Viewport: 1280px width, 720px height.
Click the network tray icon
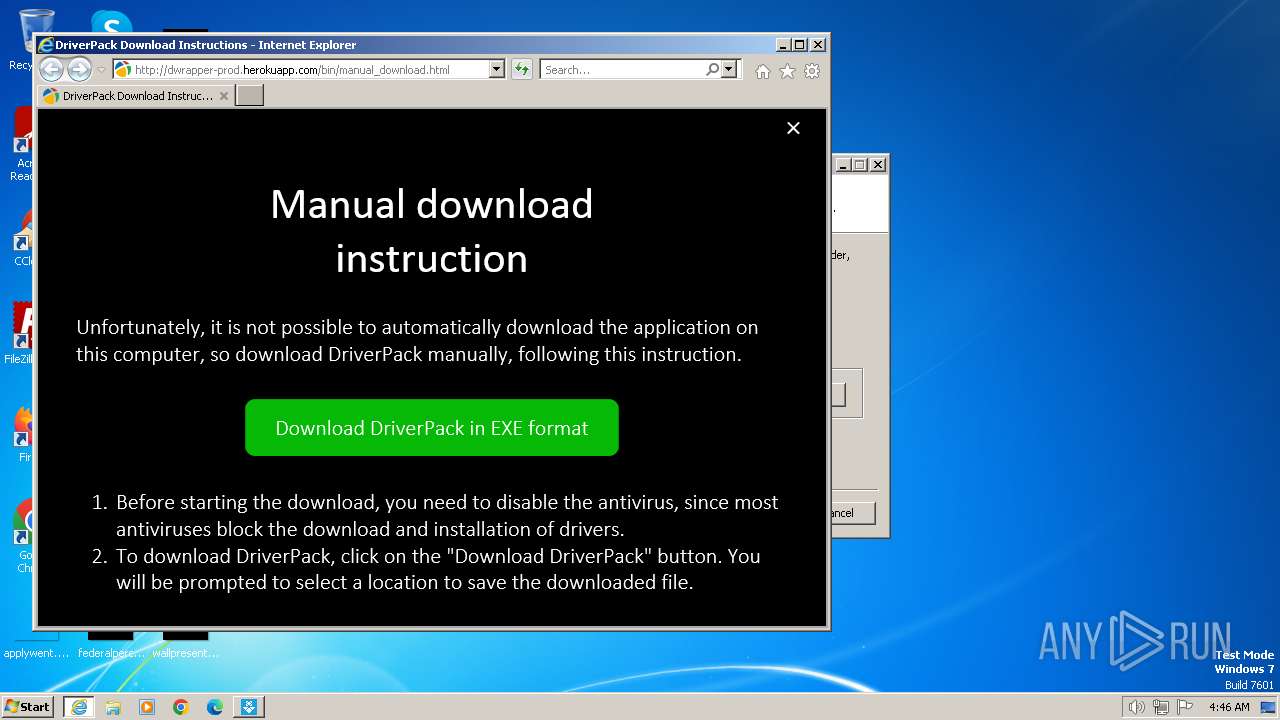point(1161,707)
